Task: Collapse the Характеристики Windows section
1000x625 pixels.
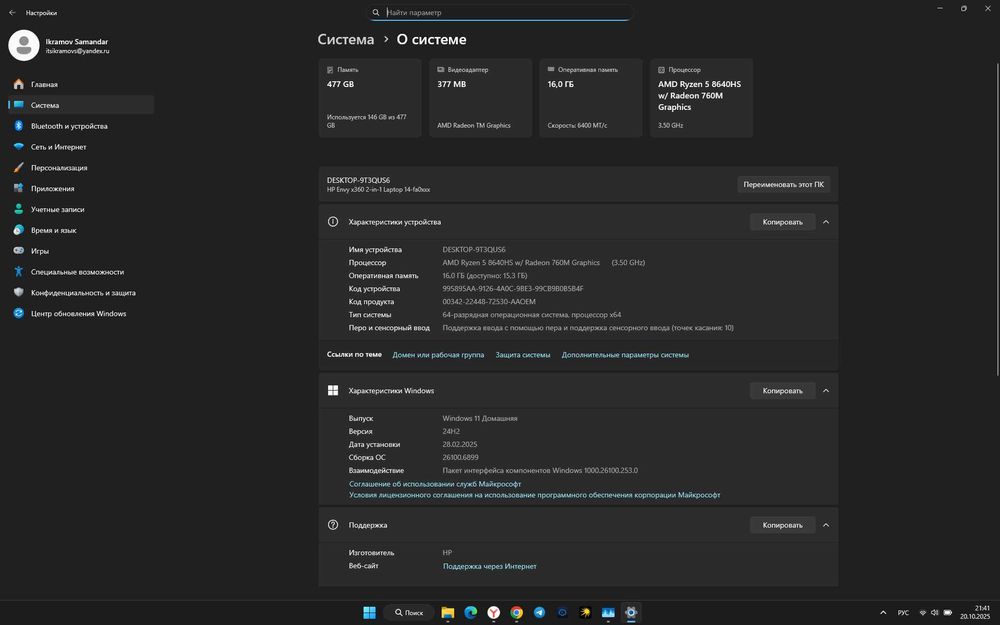Action: point(825,391)
